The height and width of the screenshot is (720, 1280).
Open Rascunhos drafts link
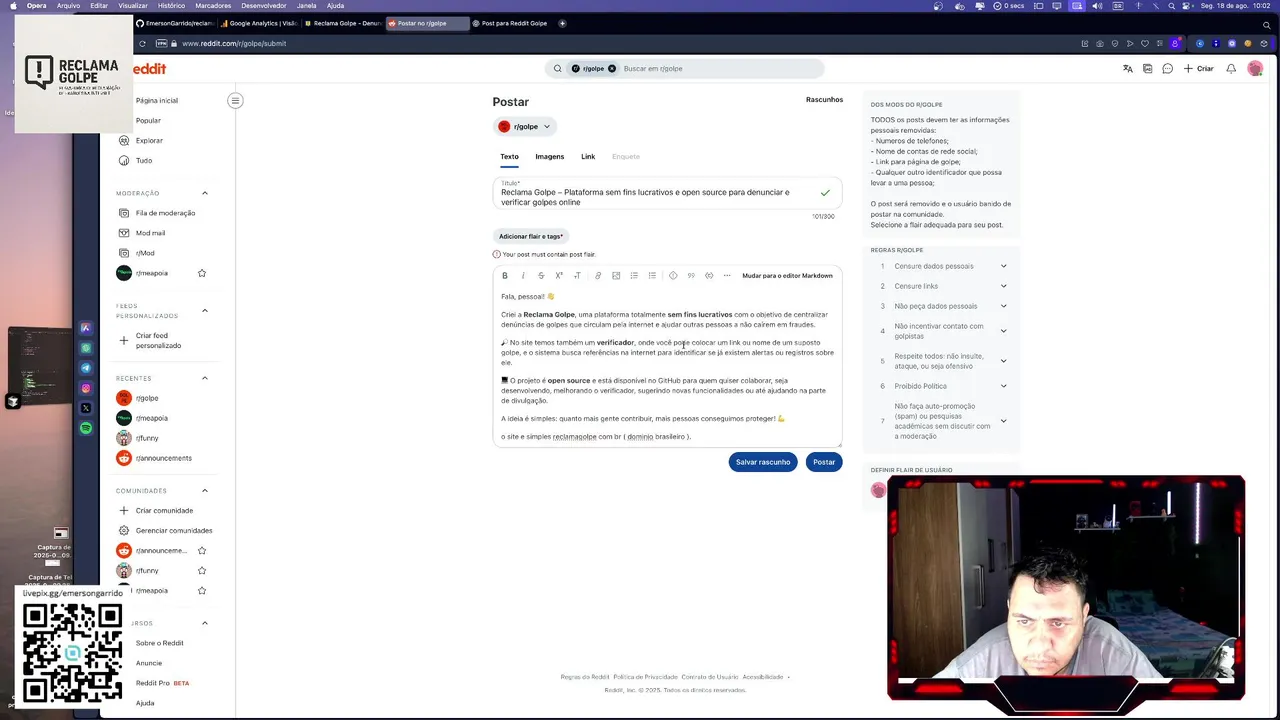[x=824, y=100]
